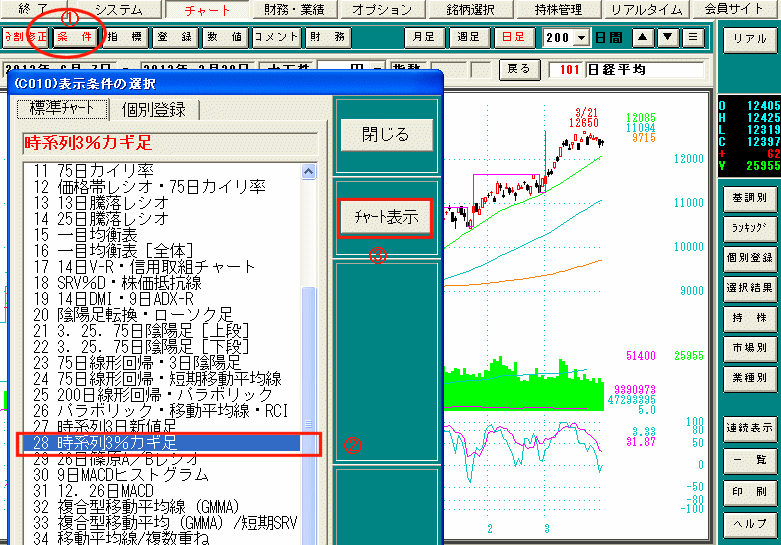Select item 25 200日線形回帰・パラボリック

click(162, 395)
